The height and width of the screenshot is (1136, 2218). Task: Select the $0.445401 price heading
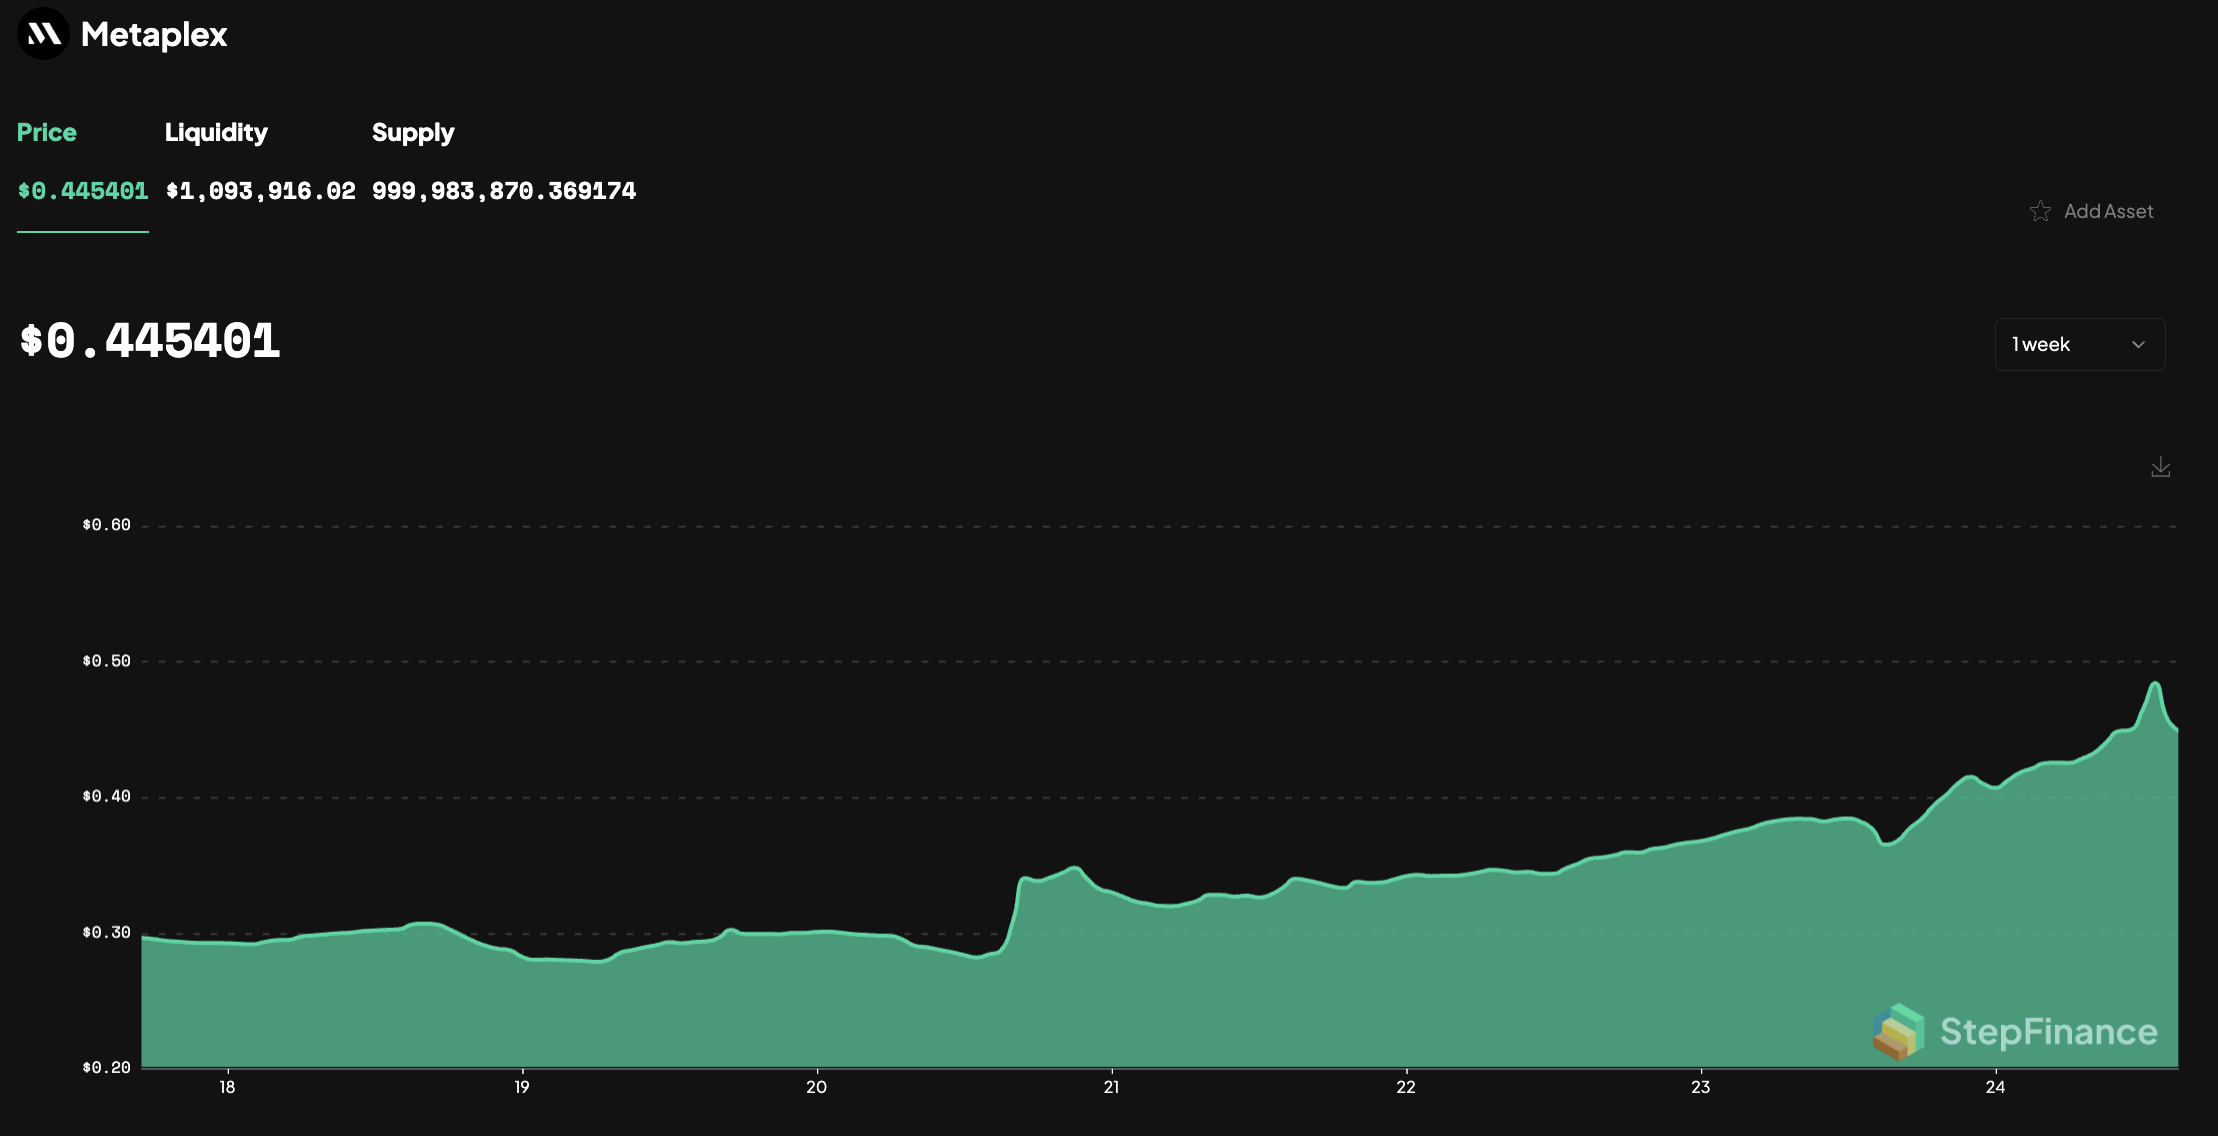[150, 341]
